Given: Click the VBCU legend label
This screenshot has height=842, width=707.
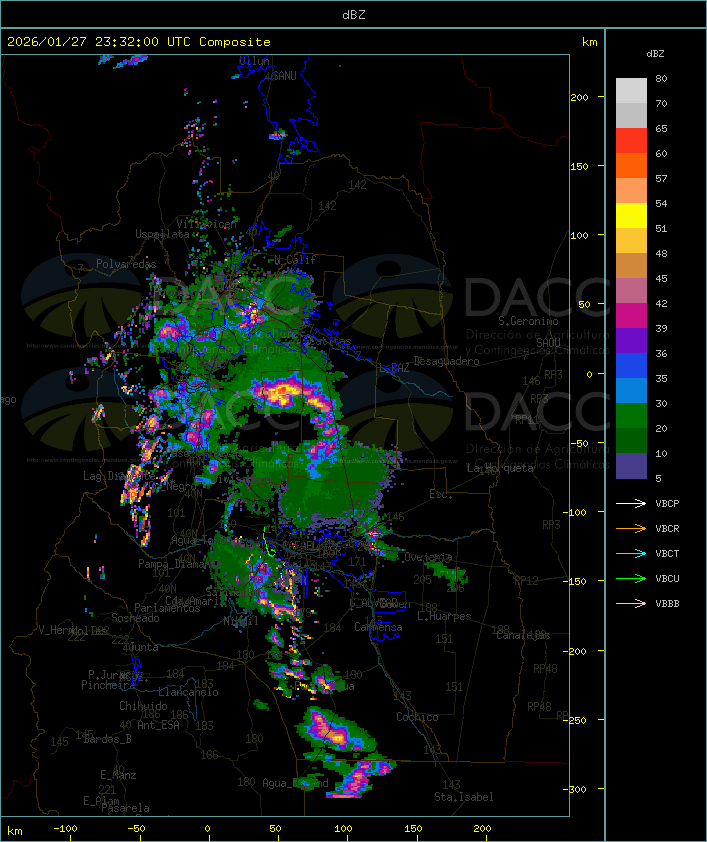Looking at the screenshot, I should (x=667, y=578).
